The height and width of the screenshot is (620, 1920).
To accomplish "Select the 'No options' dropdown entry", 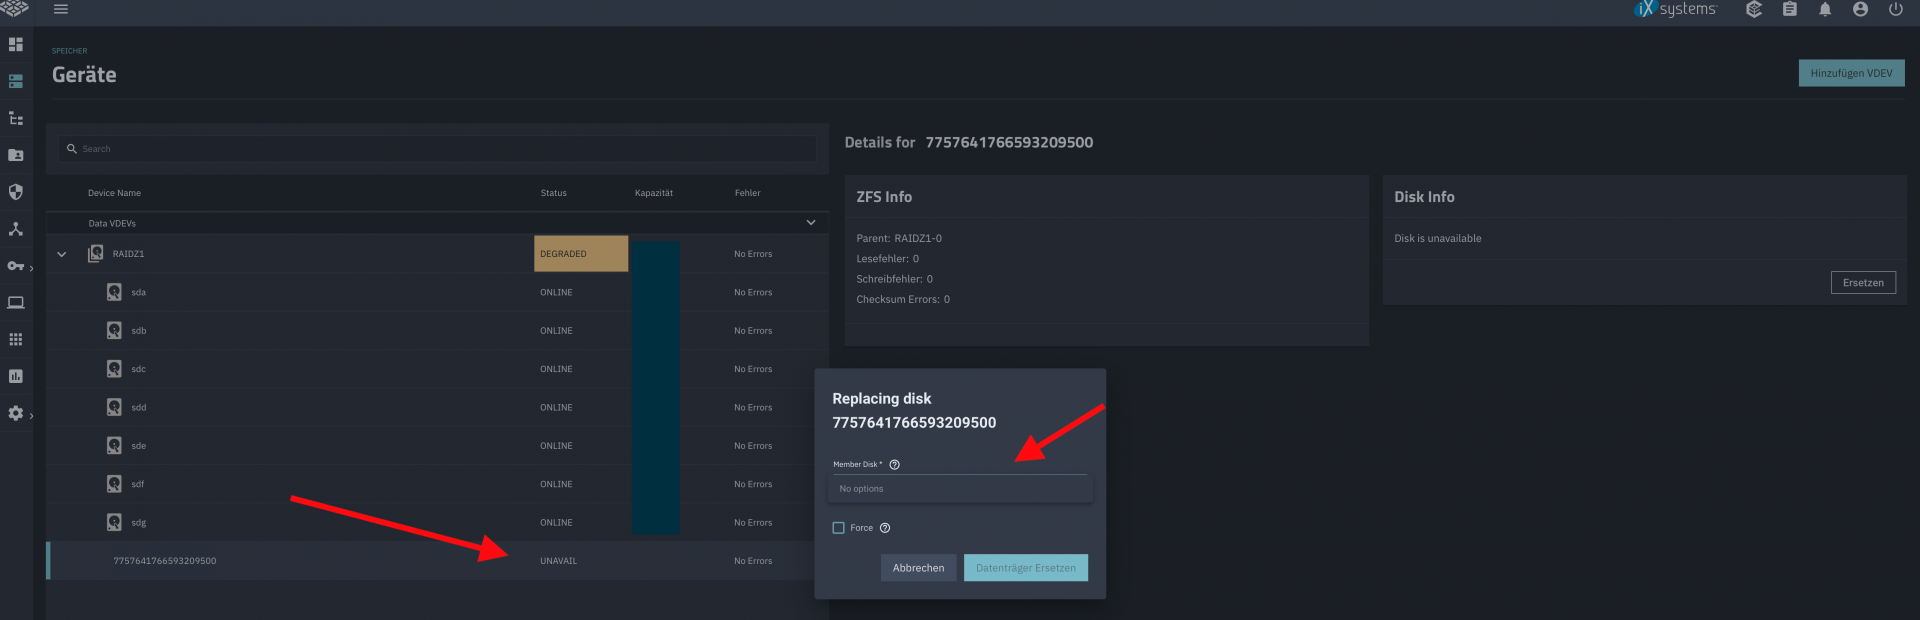I will (960, 489).
